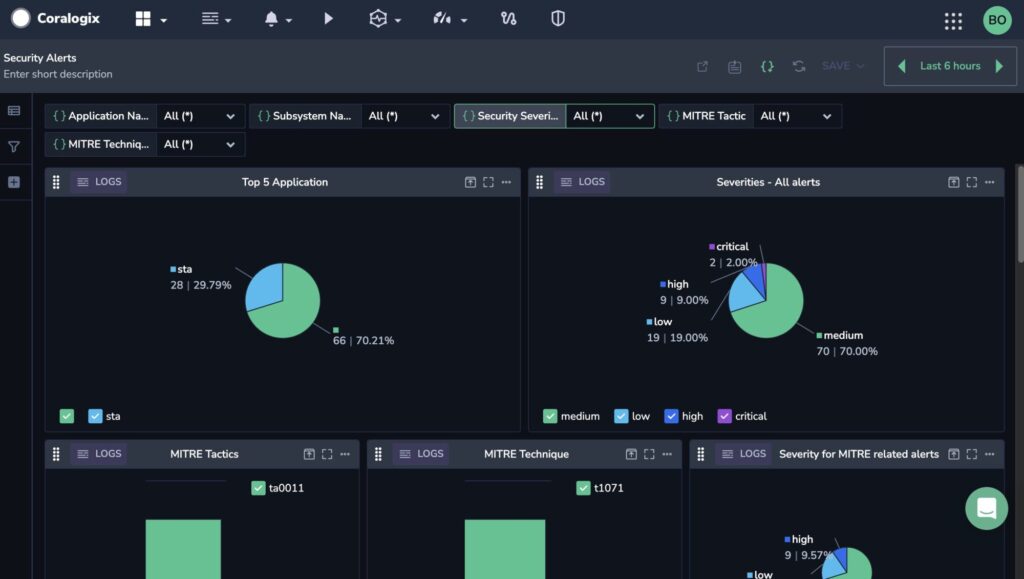Open the MITRE Tactic filter dropdown
1024x579 pixels.
797,116
